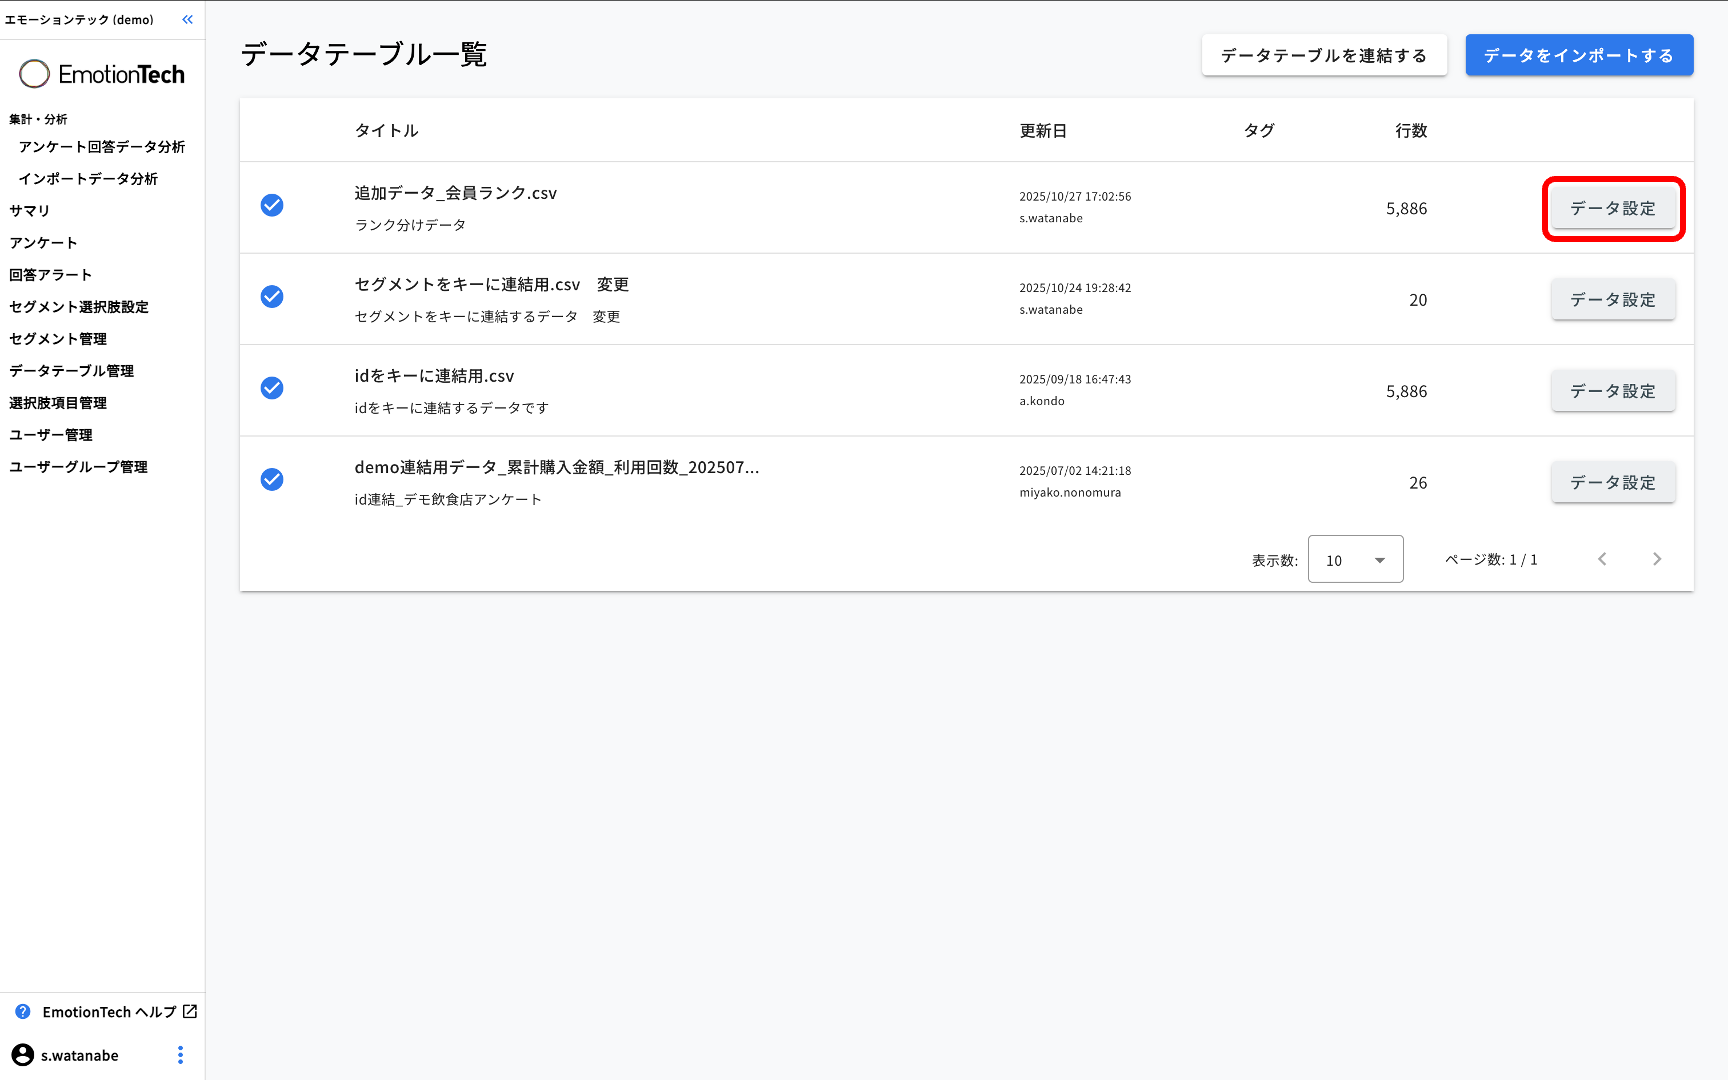Click データテーブルを連結する button
The image size is (1728, 1080).
1323,55
